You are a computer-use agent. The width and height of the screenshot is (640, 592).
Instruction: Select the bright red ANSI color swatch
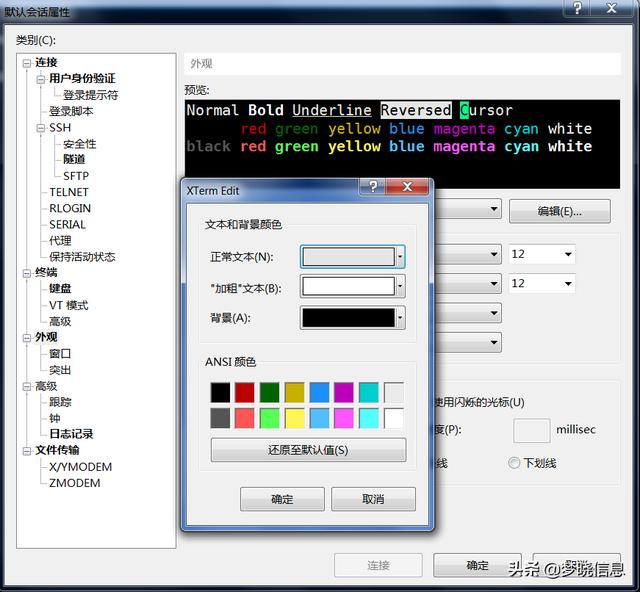tap(245, 418)
